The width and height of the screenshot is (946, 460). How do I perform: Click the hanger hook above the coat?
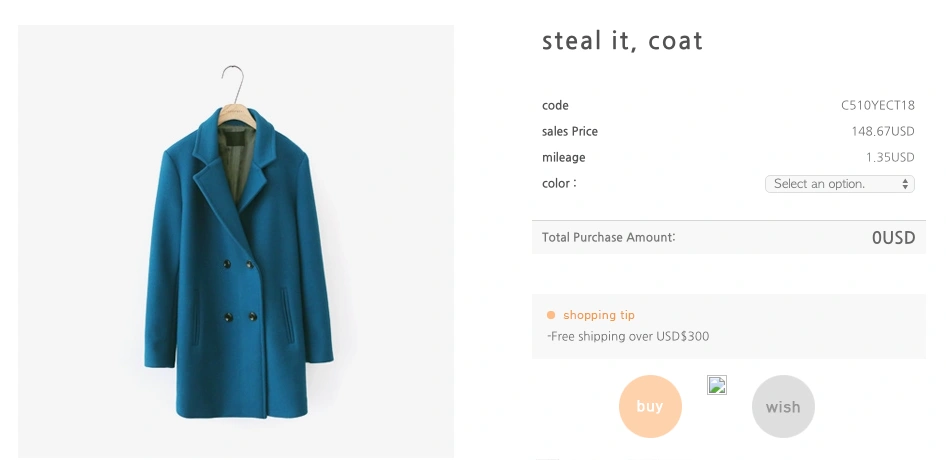tap(235, 78)
